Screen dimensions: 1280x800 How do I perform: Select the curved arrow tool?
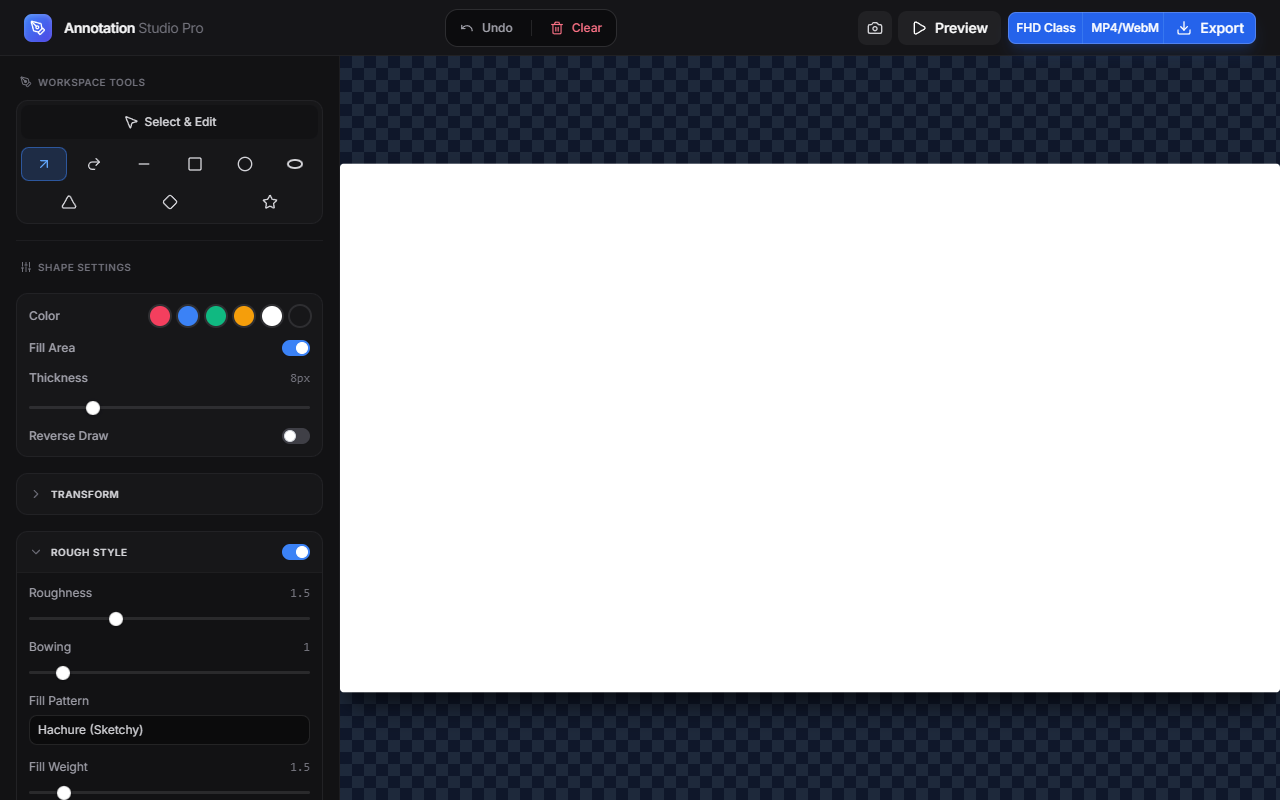(x=94, y=164)
